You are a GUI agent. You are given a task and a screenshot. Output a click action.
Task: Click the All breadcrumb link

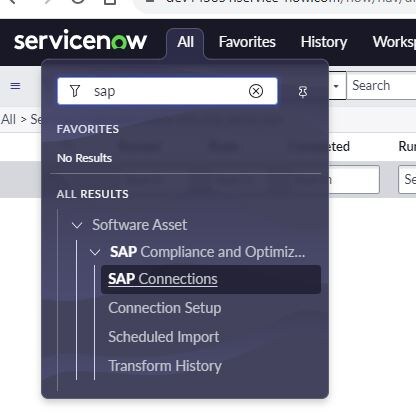click(8, 119)
